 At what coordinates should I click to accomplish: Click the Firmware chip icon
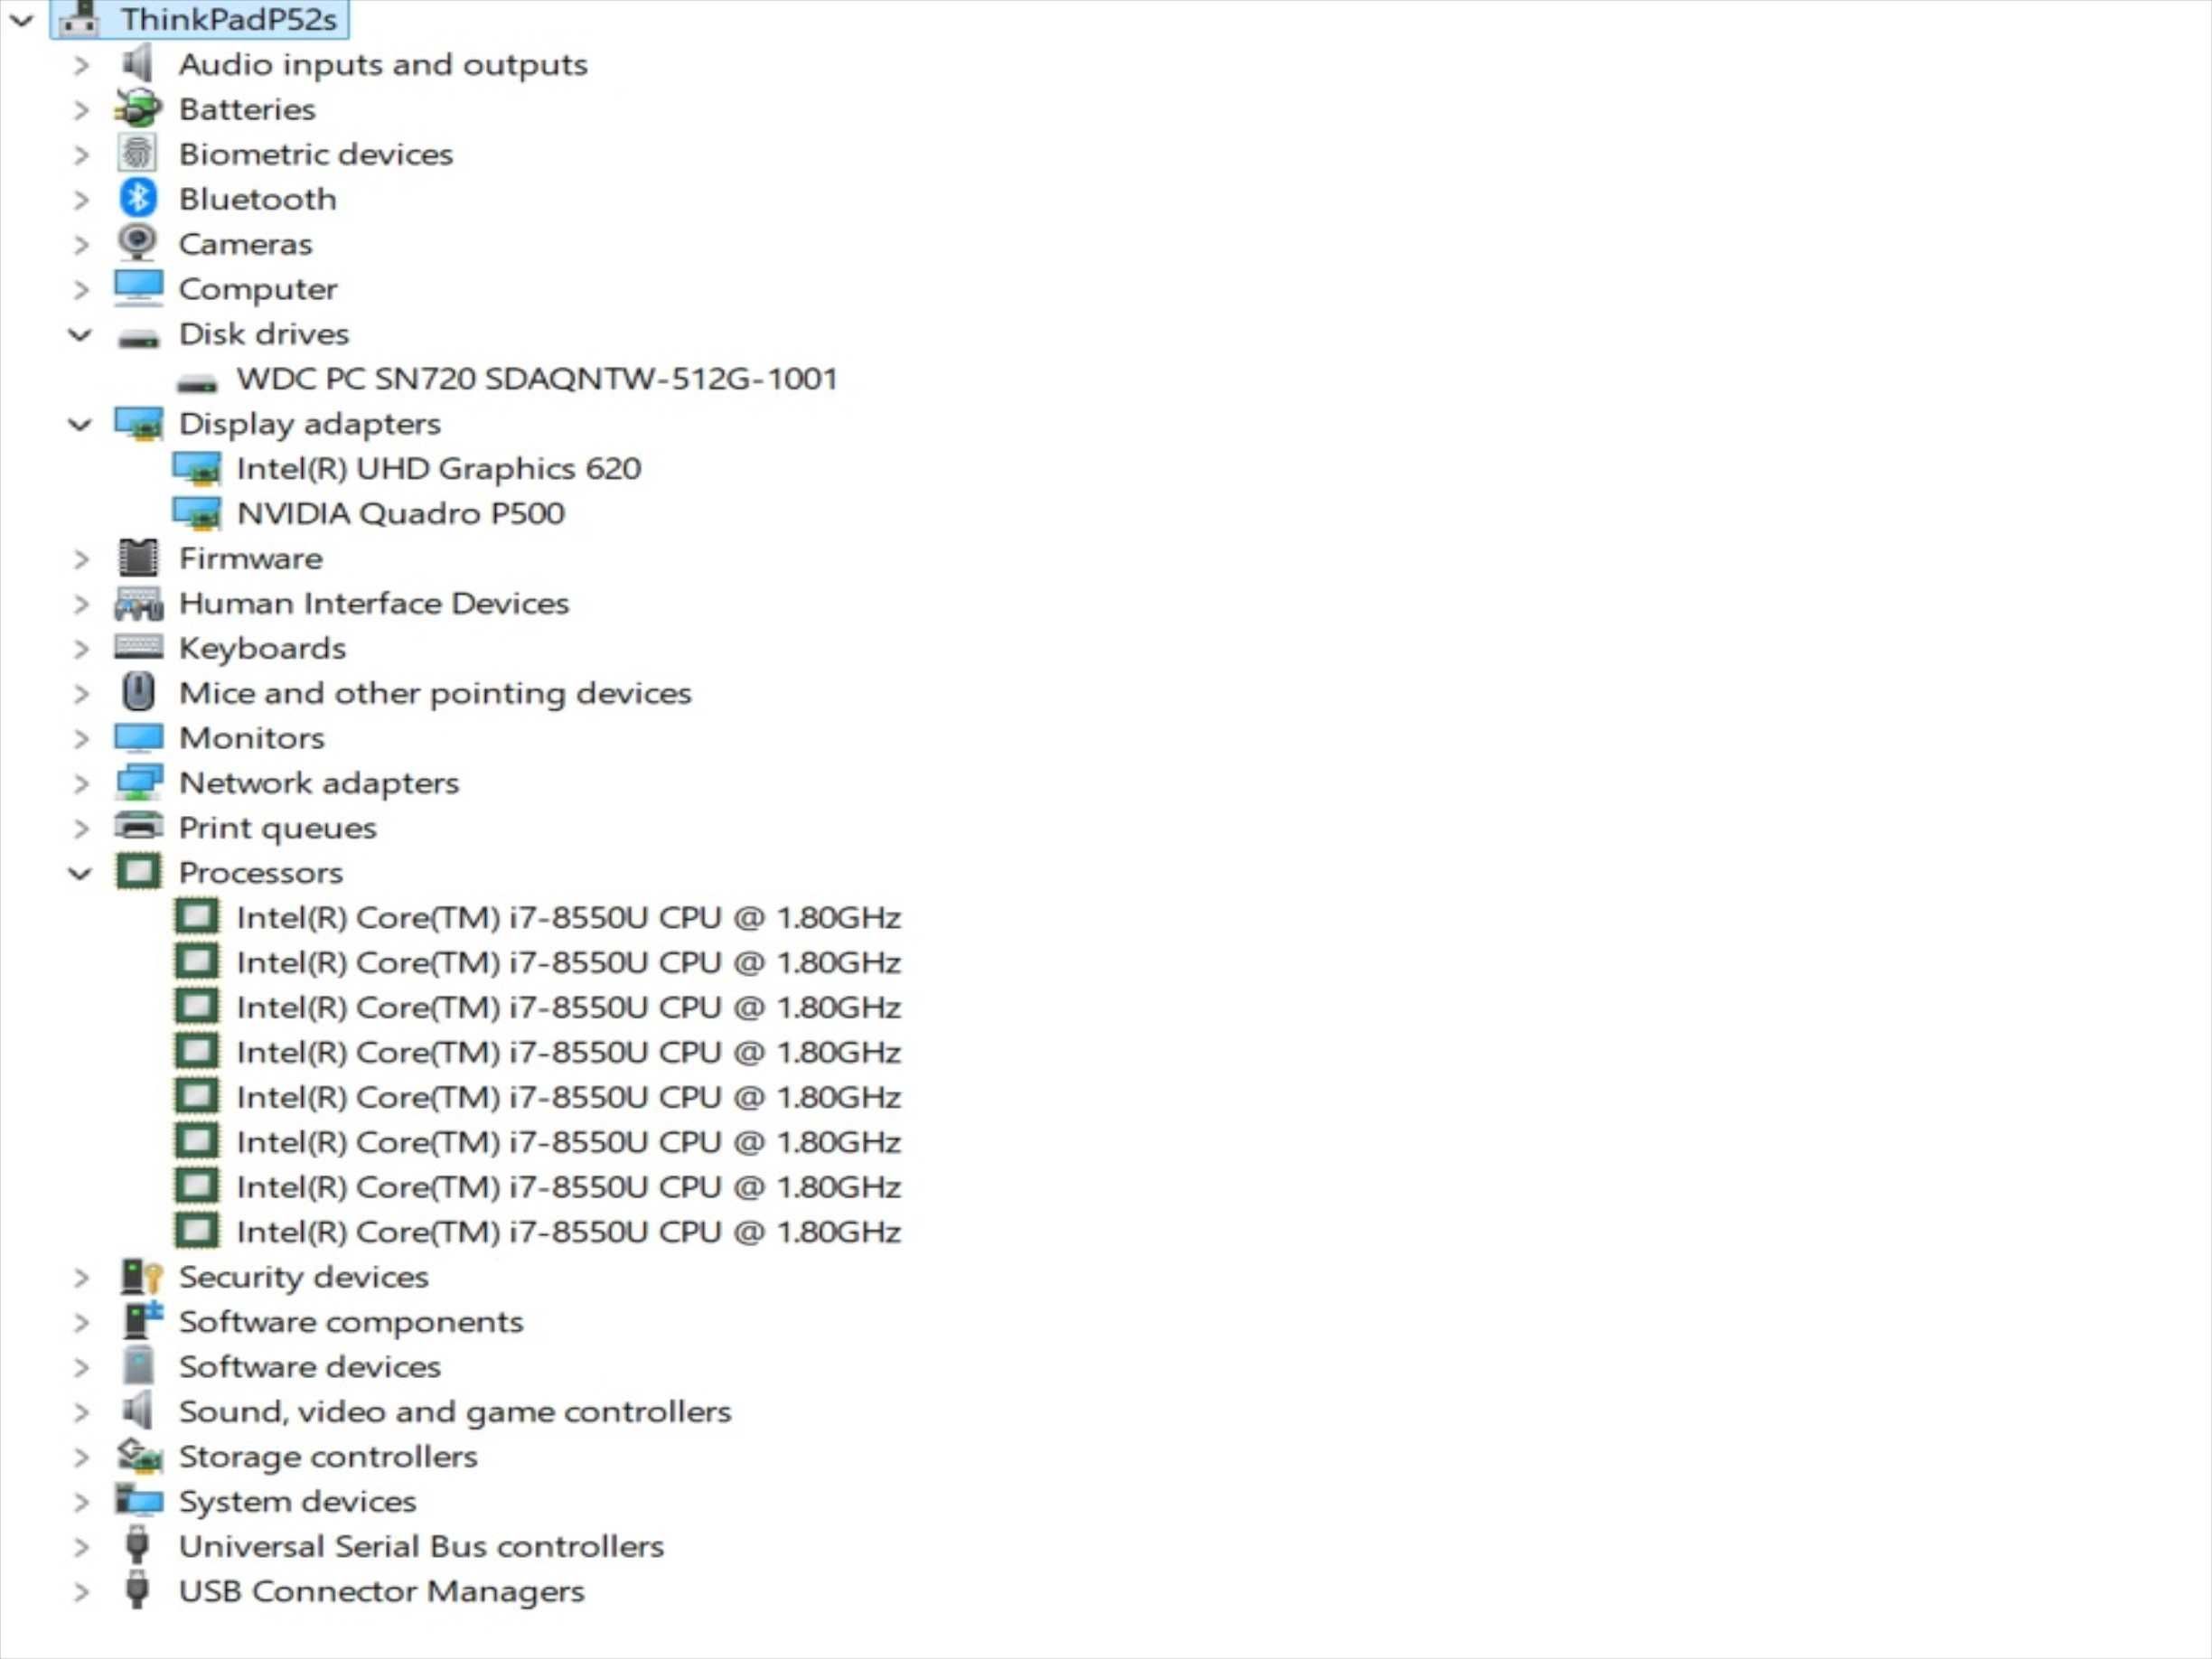point(138,558)
